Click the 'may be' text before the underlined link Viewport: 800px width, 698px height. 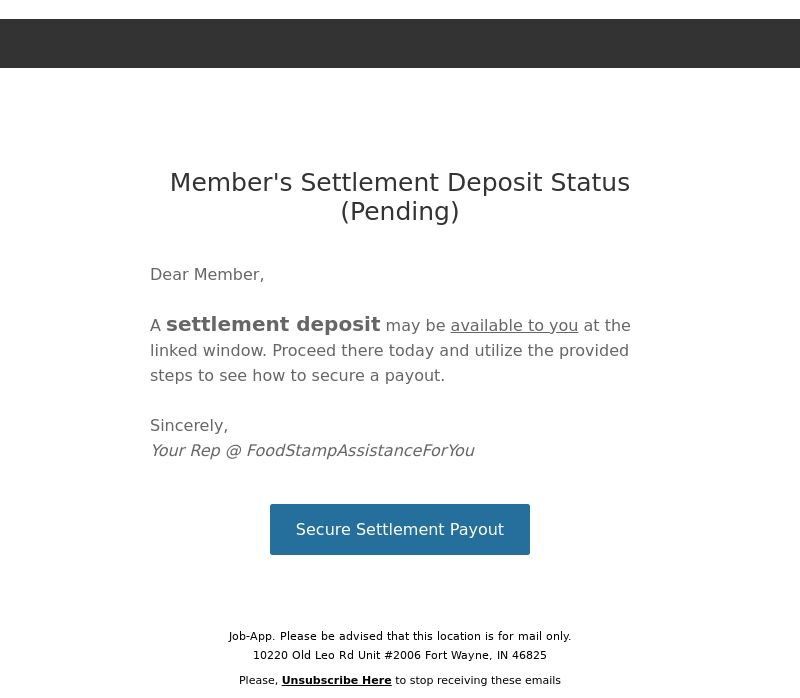point(415,326)
